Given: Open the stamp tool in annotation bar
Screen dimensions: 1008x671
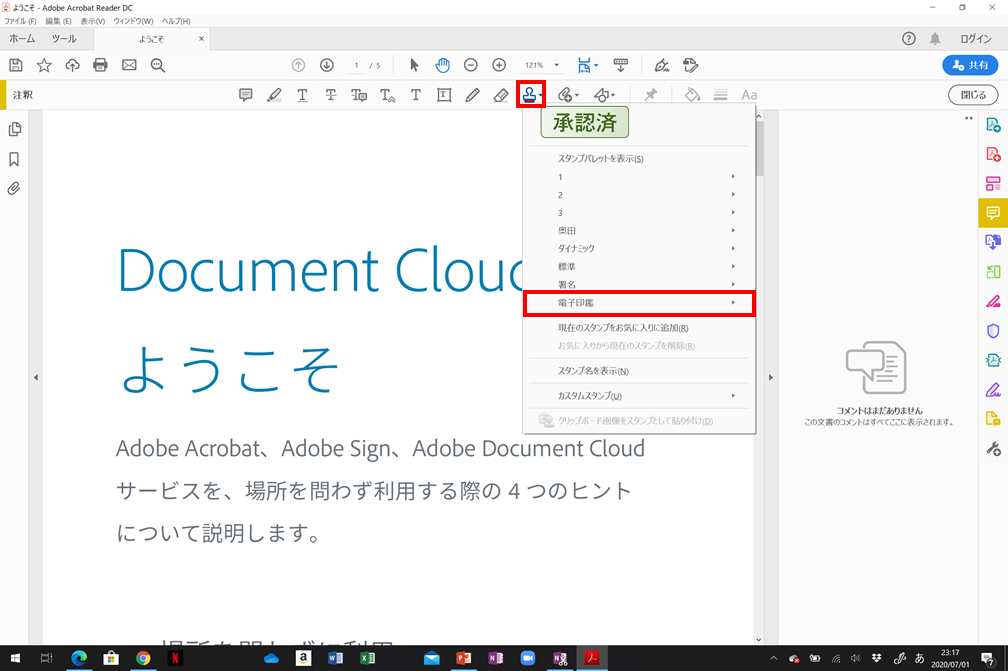Looking at the screenshot, I should (x=530, y=95).
